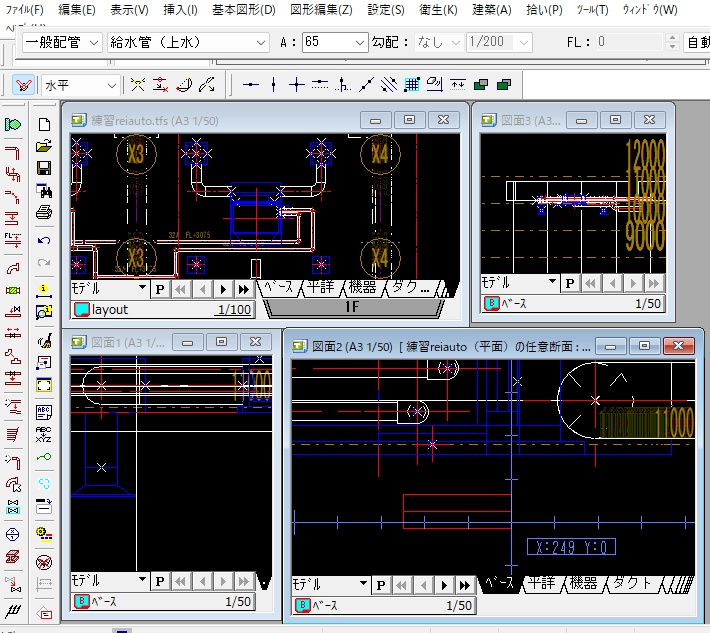
Task: Switch to 平詳 tab in 図面2 window
Action: (543, 583)
